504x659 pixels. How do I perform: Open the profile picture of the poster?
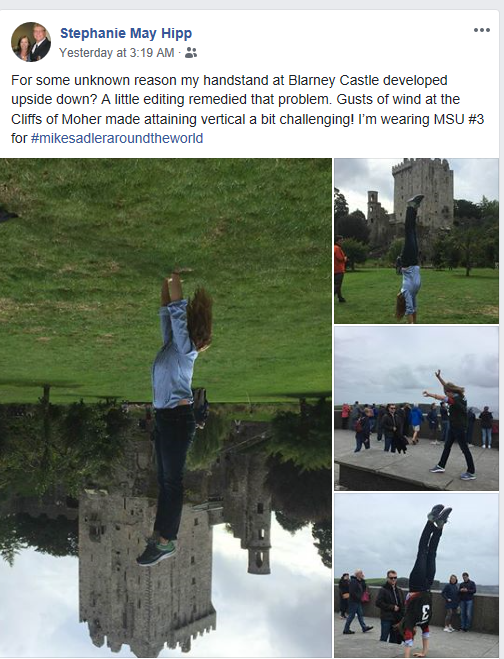[x=31, y=42]
